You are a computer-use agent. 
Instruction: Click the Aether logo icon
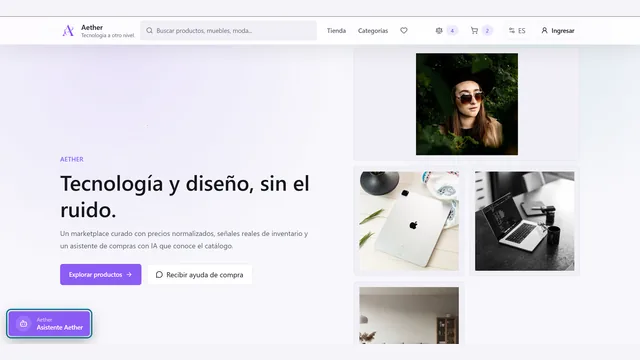68,31
